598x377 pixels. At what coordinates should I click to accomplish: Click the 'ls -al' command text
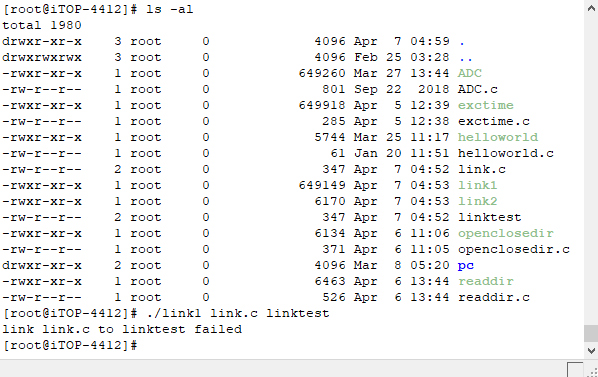click(x=170, y=9)
